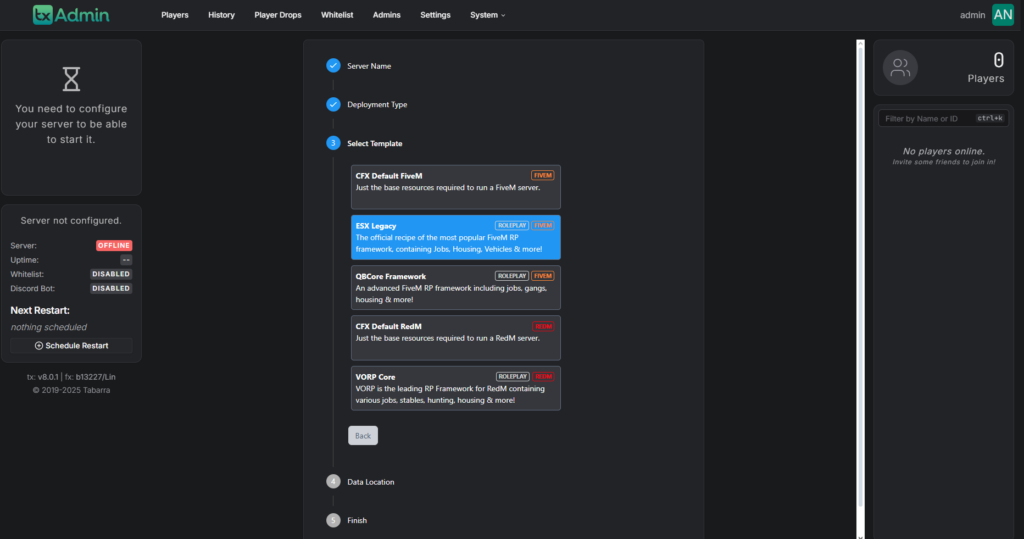Click FIVEM tag on CFX Default FiveM
Screen dimensions: 1024x539
(543, 175)
